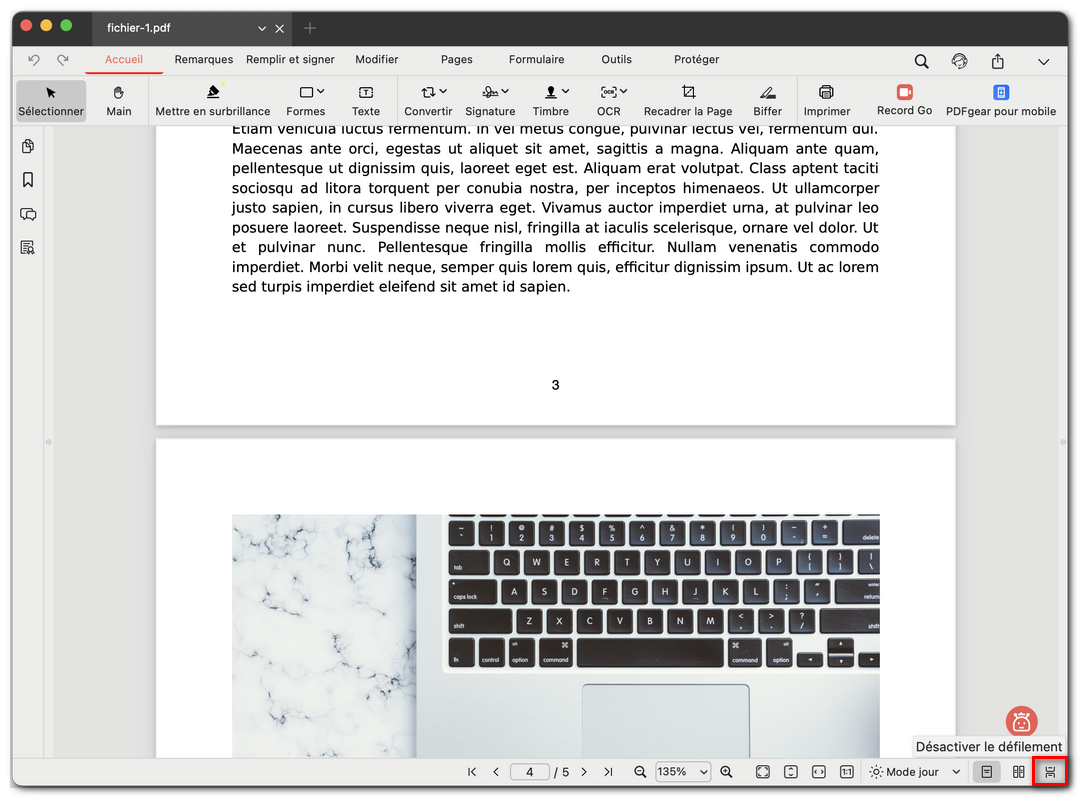Toggle continuous scrolling mode off
The image size is (1080, 799).
click(1049, 772)
